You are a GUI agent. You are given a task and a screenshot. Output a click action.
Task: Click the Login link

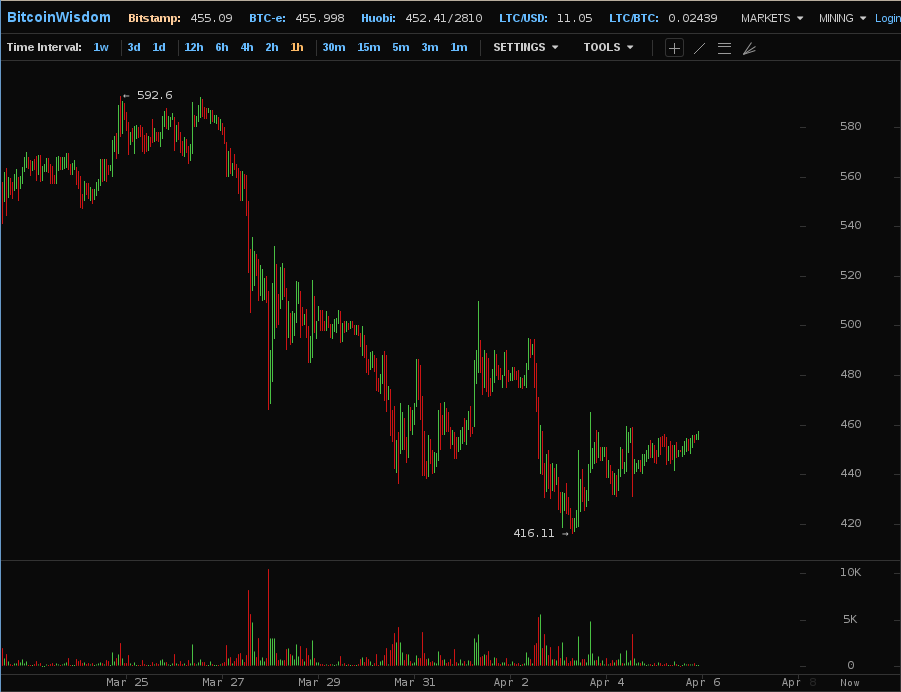click(887, 18)
